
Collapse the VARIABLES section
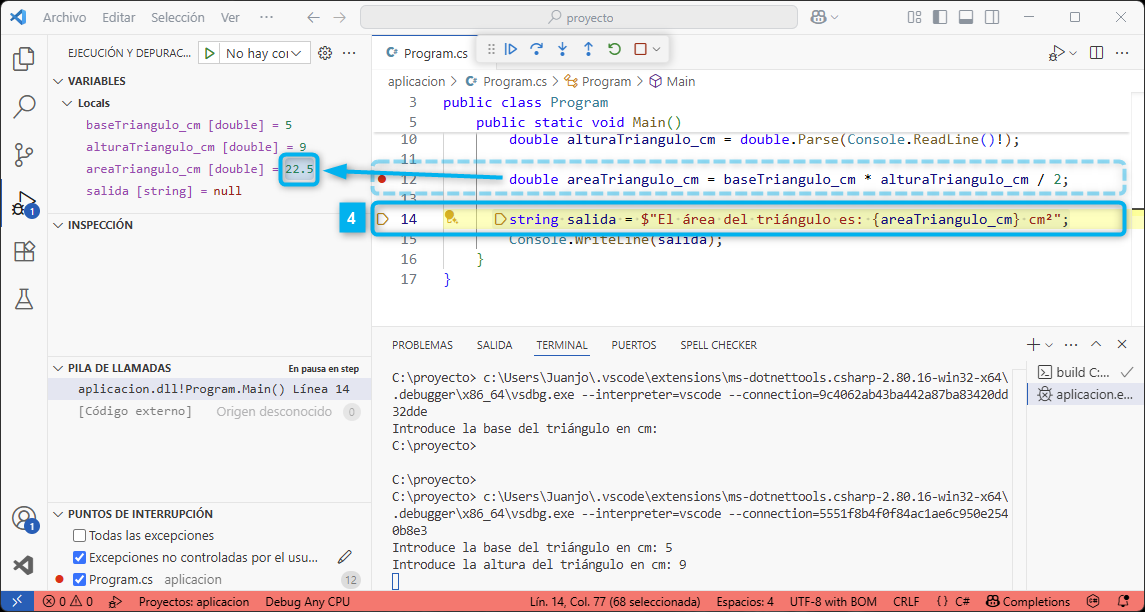click(59, 81)
